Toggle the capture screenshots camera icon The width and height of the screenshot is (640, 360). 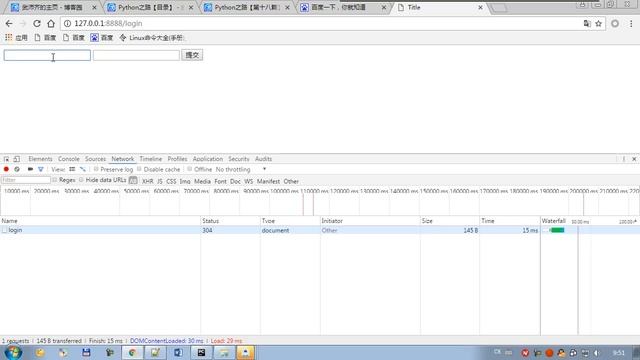click(30, 169)
